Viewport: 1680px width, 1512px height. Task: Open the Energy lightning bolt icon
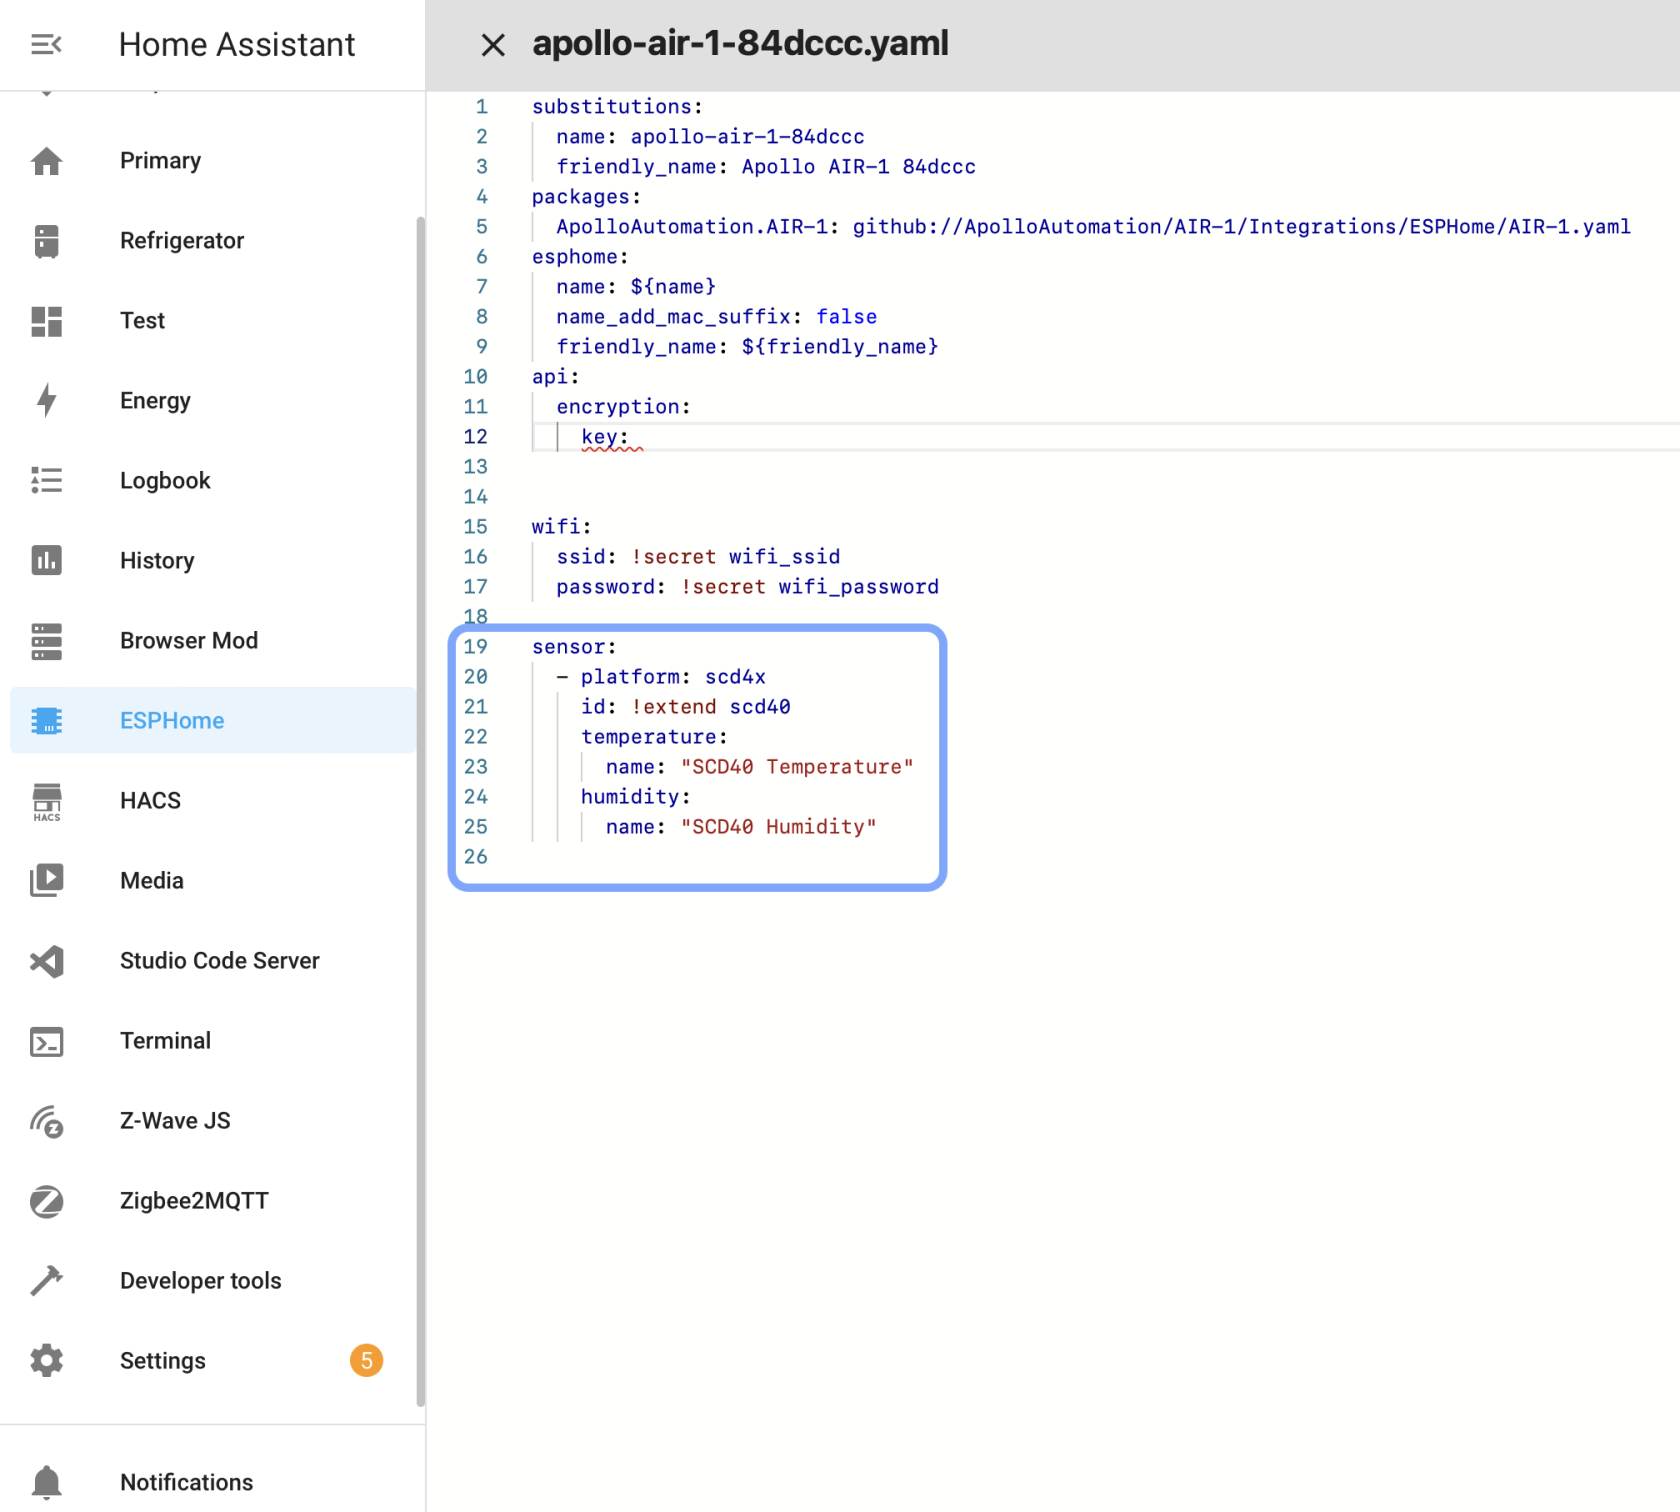point(46,401)
